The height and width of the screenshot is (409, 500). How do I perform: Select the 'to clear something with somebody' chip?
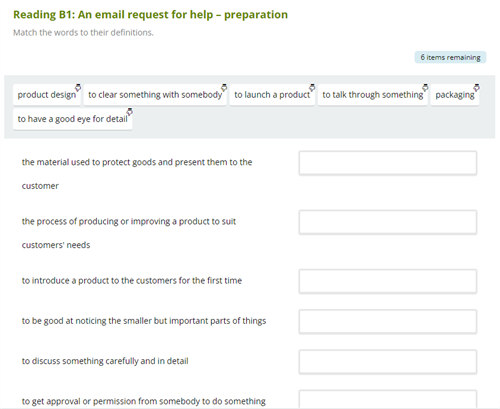point(155,95)
